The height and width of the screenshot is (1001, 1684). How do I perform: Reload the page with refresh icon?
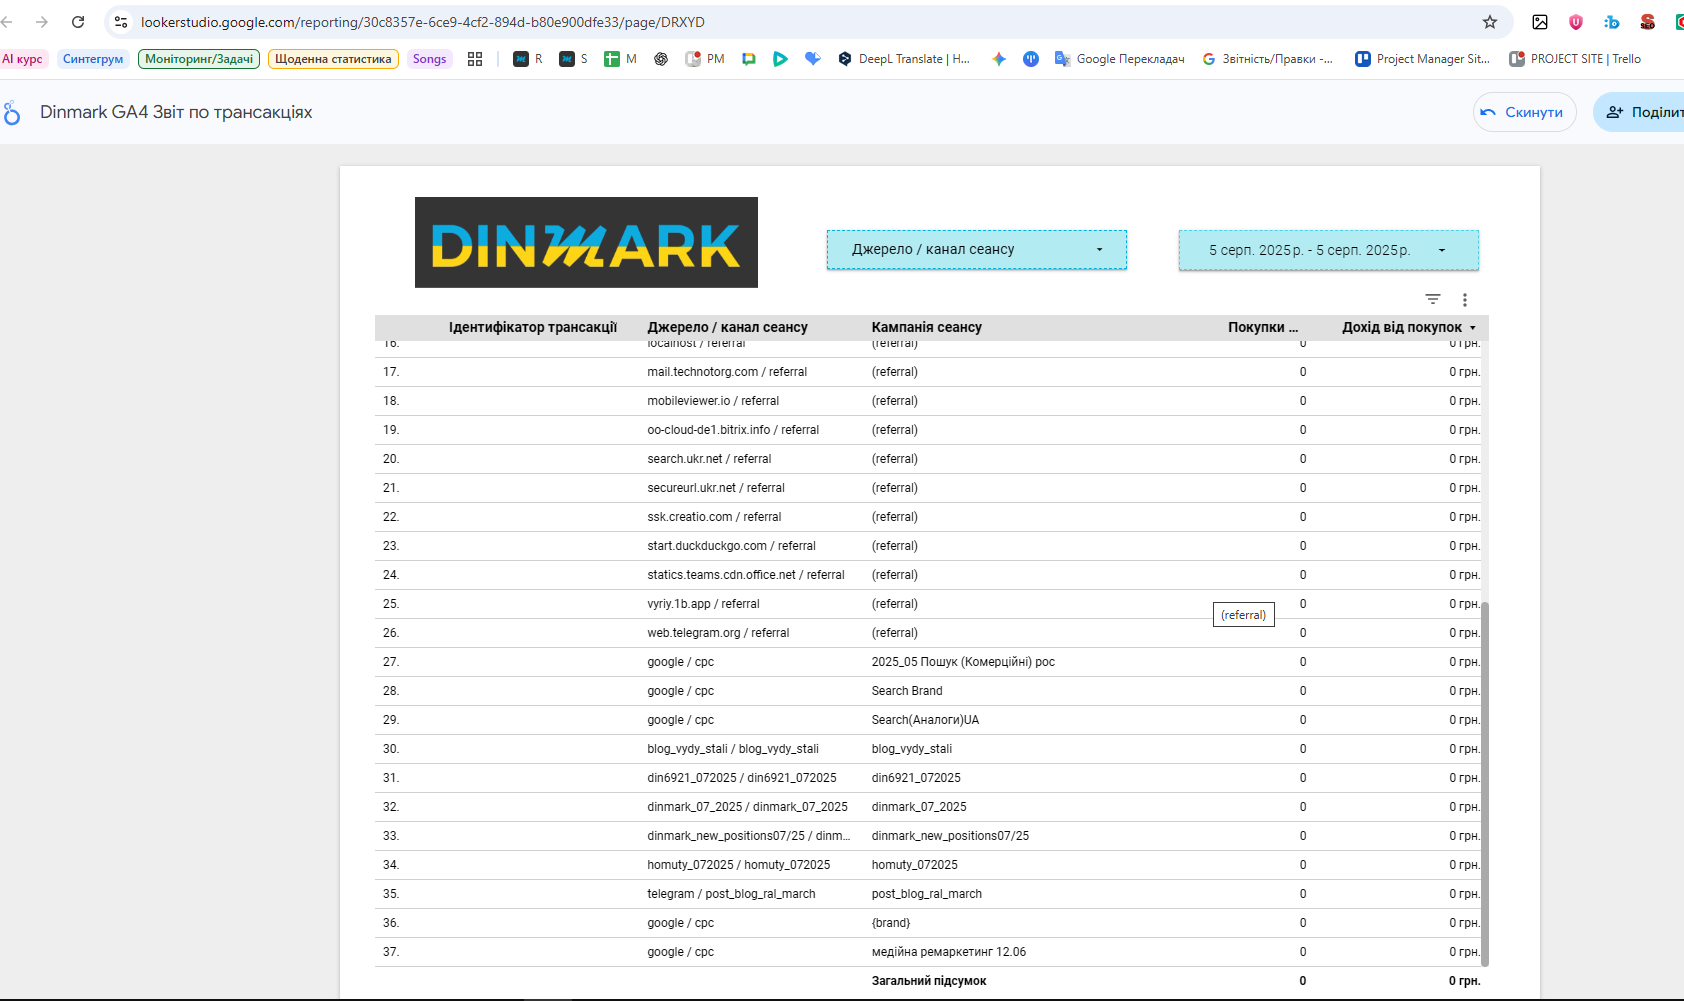pyautogui.click(x=78, y=22)
